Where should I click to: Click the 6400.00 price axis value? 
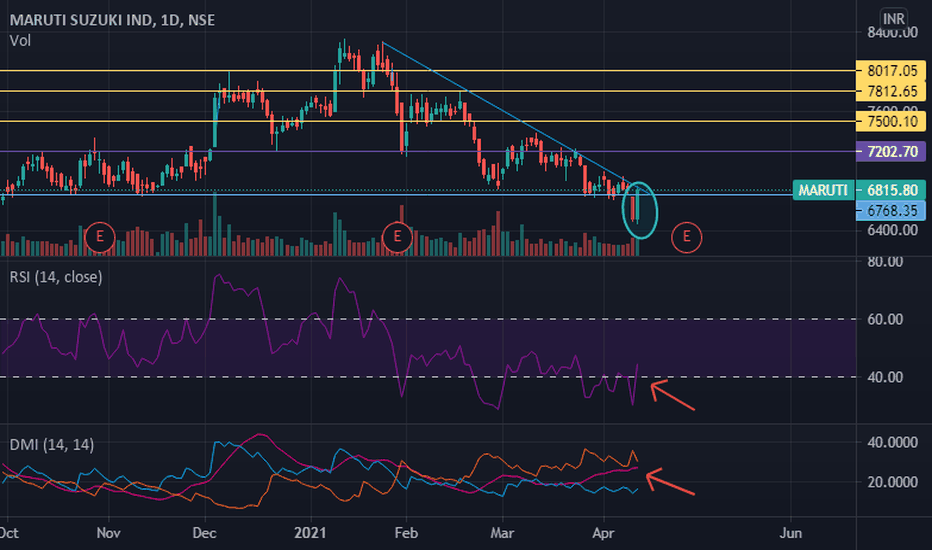[x=892, y=231]
